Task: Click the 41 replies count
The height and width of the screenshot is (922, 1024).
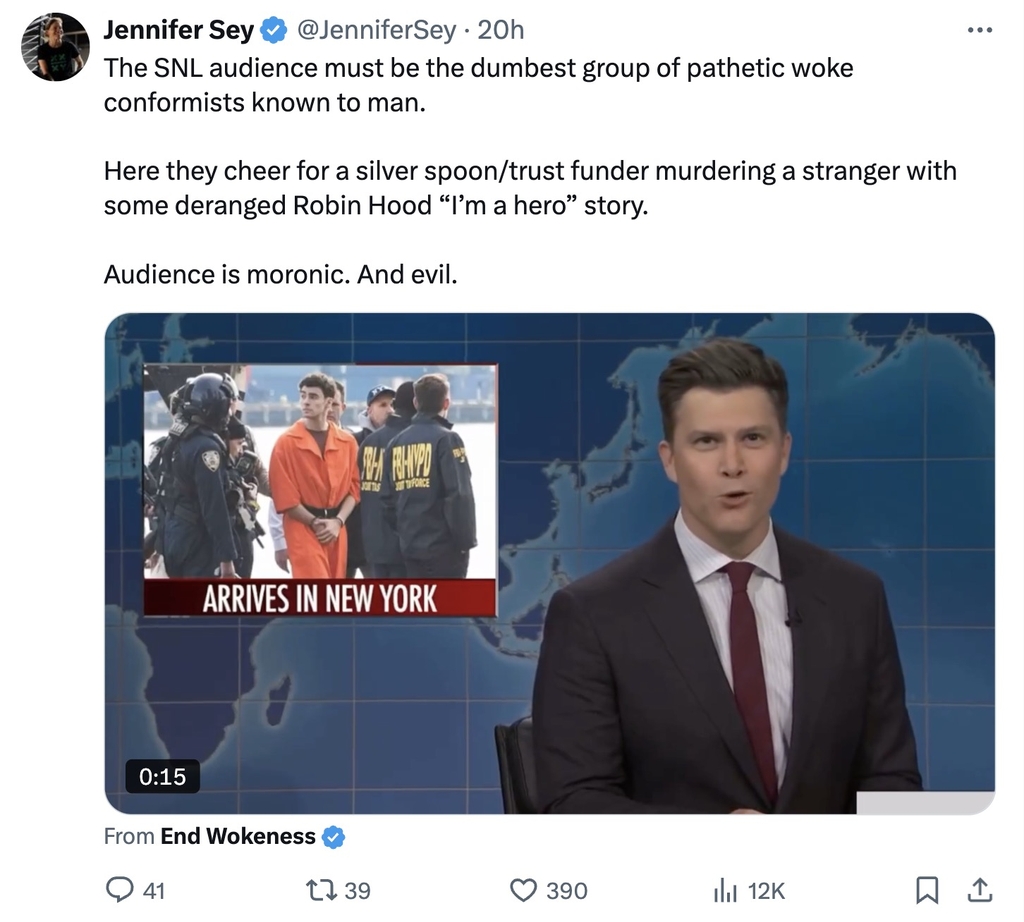Action: pos(153,891)
